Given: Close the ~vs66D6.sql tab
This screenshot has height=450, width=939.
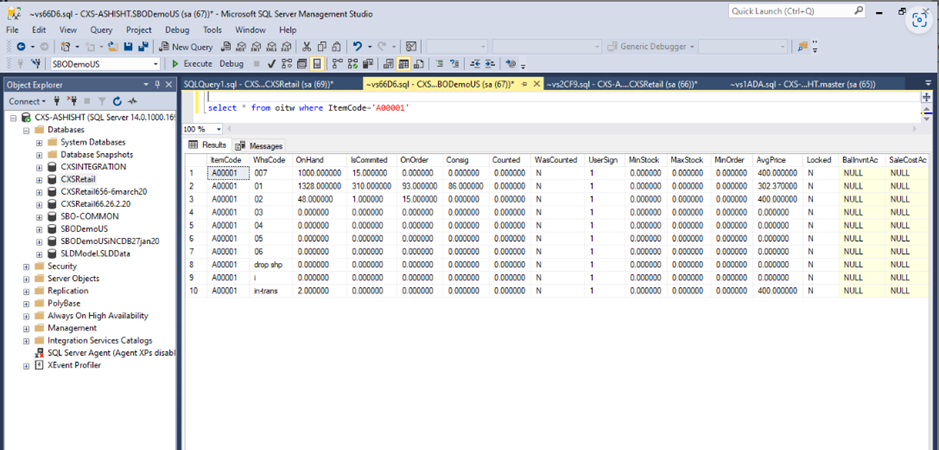Looking at the screenshot, I should (536, 84).
